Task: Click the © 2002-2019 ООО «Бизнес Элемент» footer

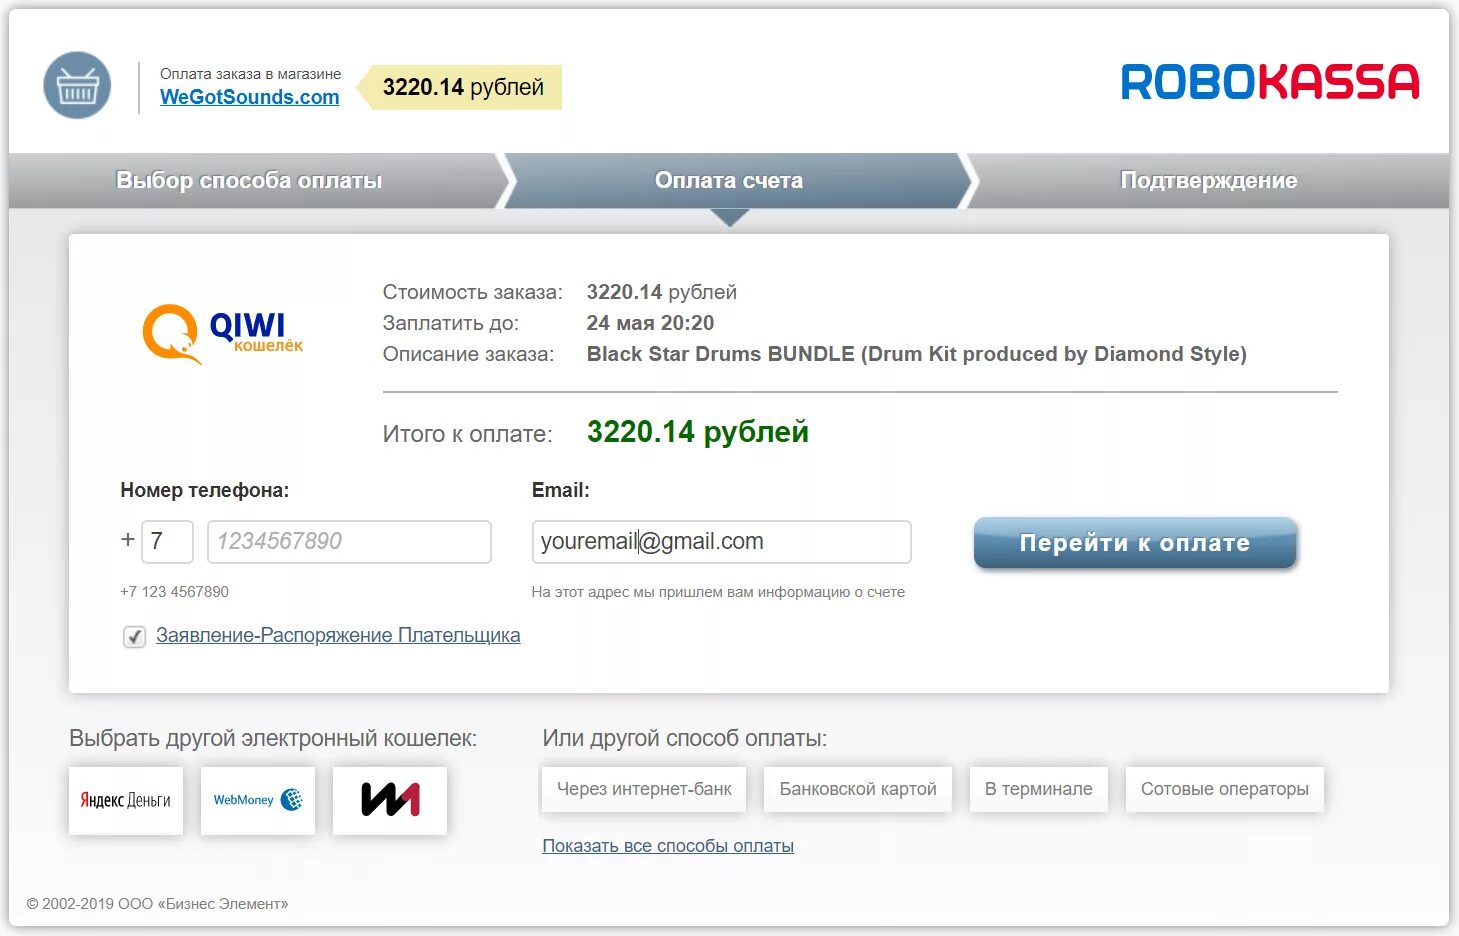Action: point(157,904)
